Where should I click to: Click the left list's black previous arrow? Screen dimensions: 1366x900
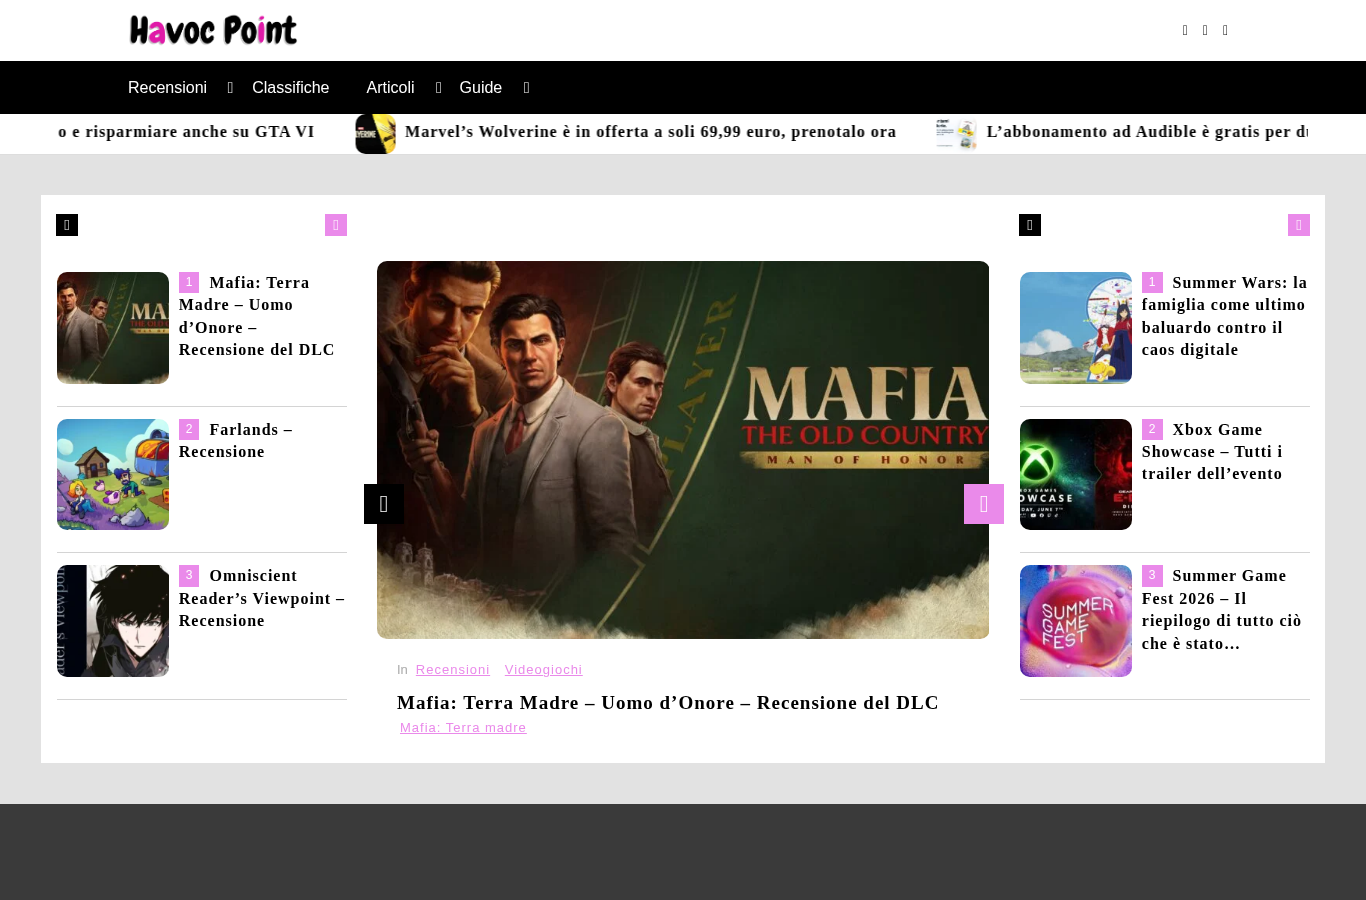click(x=67, y=225)
